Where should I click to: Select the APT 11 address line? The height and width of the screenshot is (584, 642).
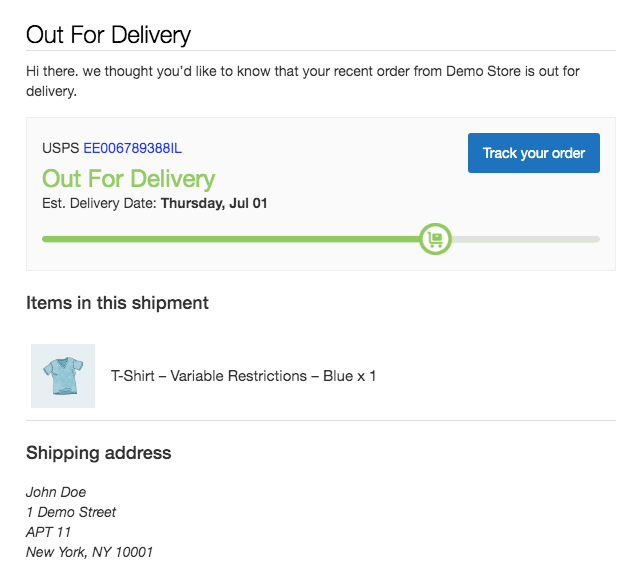coord(48,532)
